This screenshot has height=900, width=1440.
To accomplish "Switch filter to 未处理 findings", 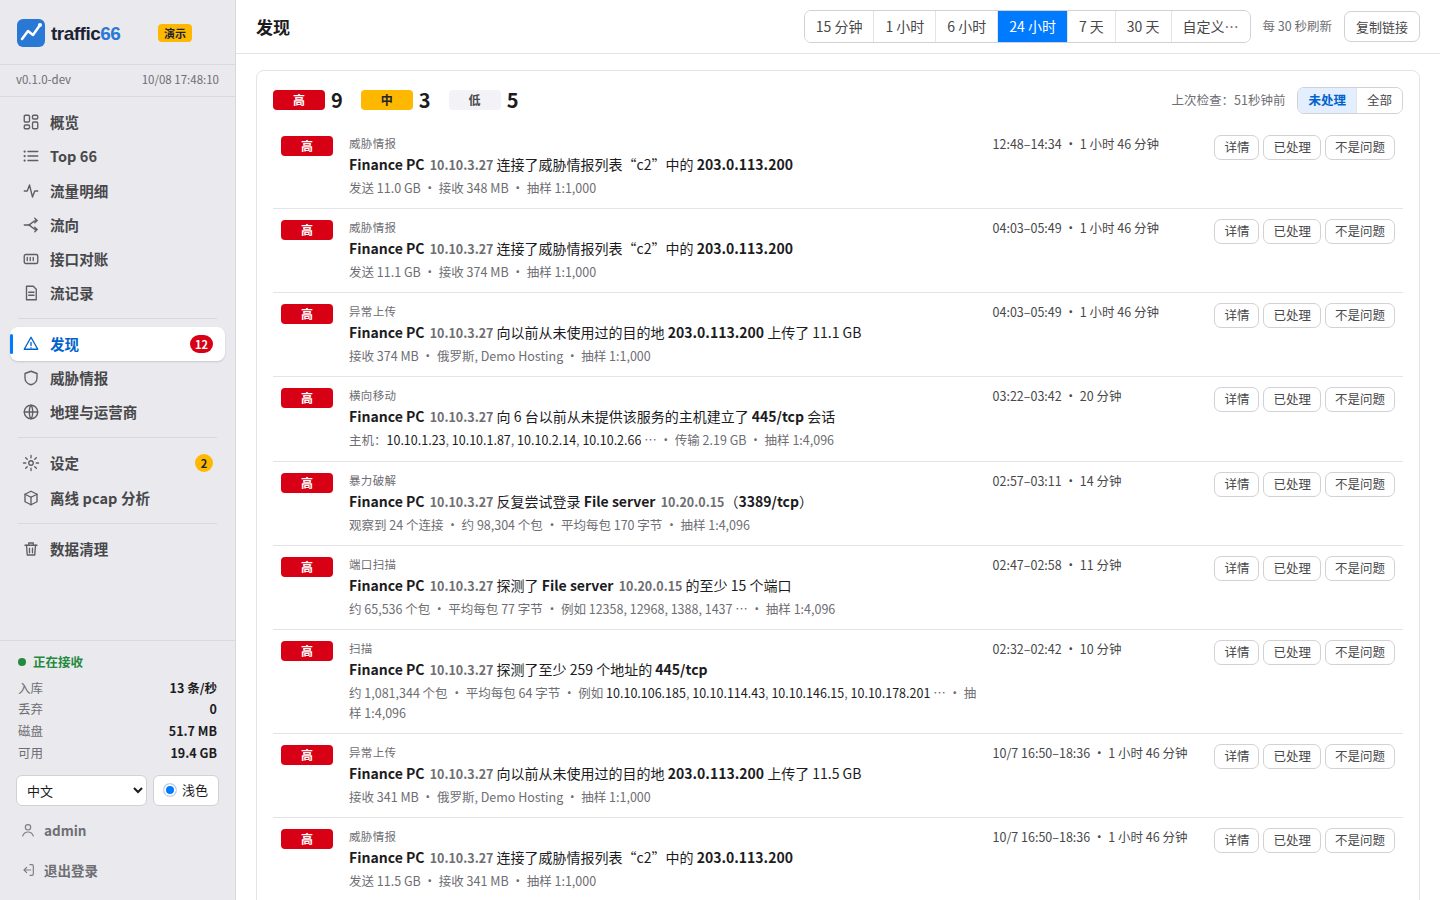I will pos(1327,100).
